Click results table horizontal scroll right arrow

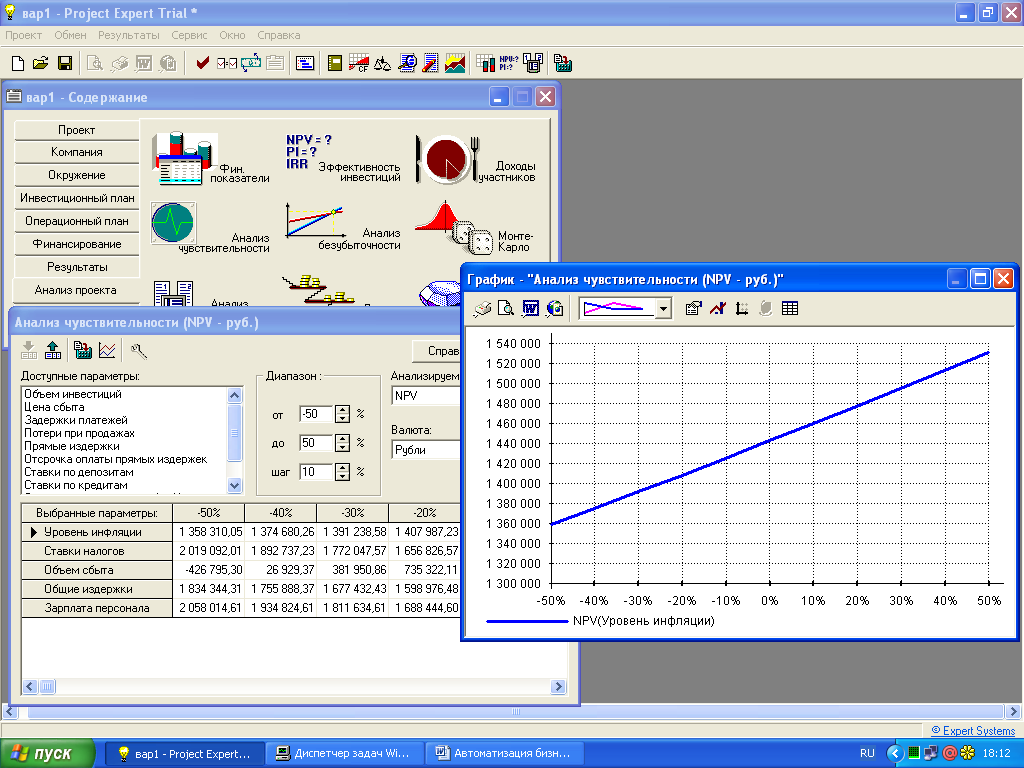(558, 686)
